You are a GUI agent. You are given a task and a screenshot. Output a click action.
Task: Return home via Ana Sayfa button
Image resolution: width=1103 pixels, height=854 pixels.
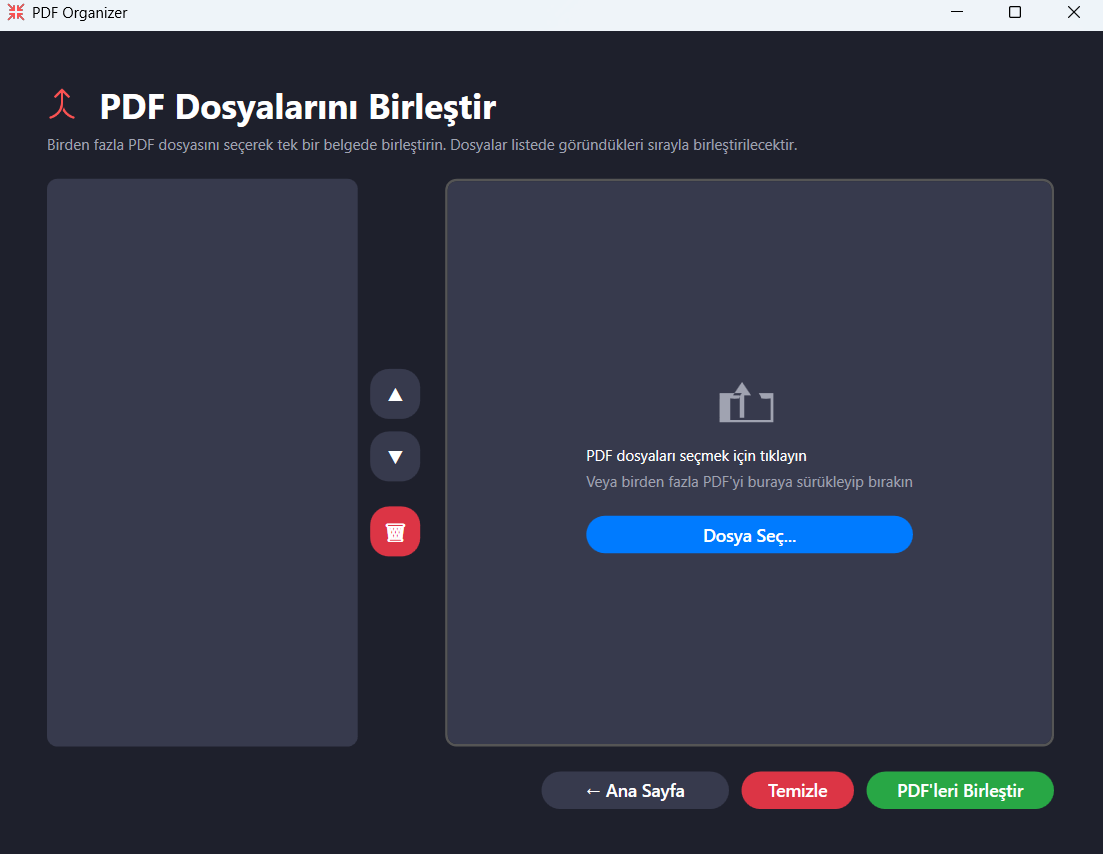point(634,790)
